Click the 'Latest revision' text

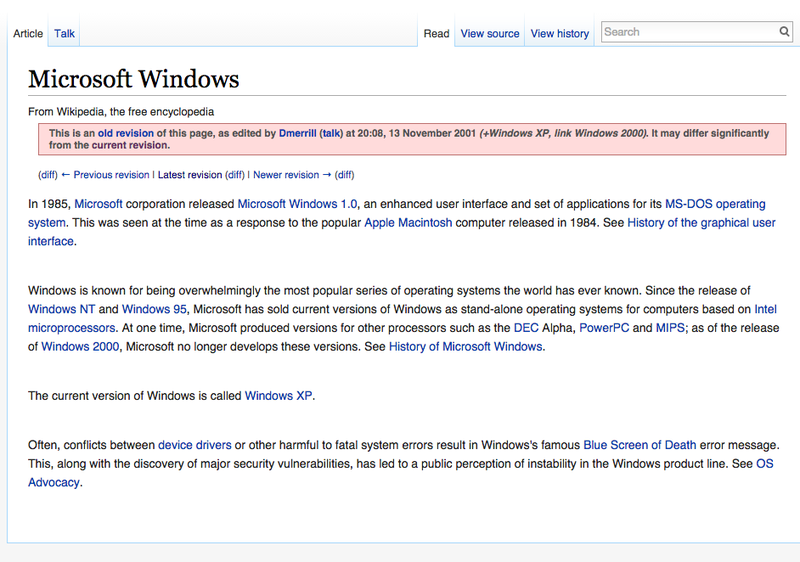(x=190, y=175)
